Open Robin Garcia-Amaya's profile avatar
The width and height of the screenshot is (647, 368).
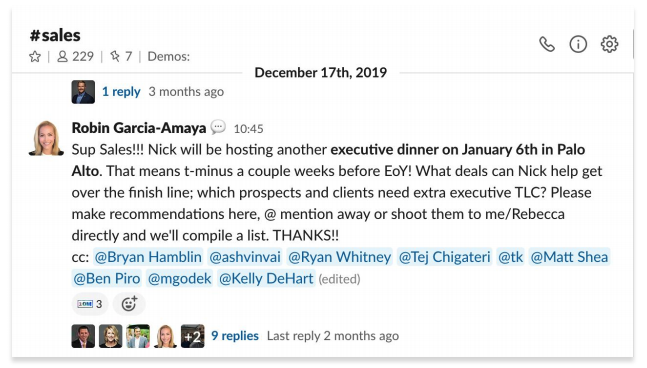click(46, 138)
